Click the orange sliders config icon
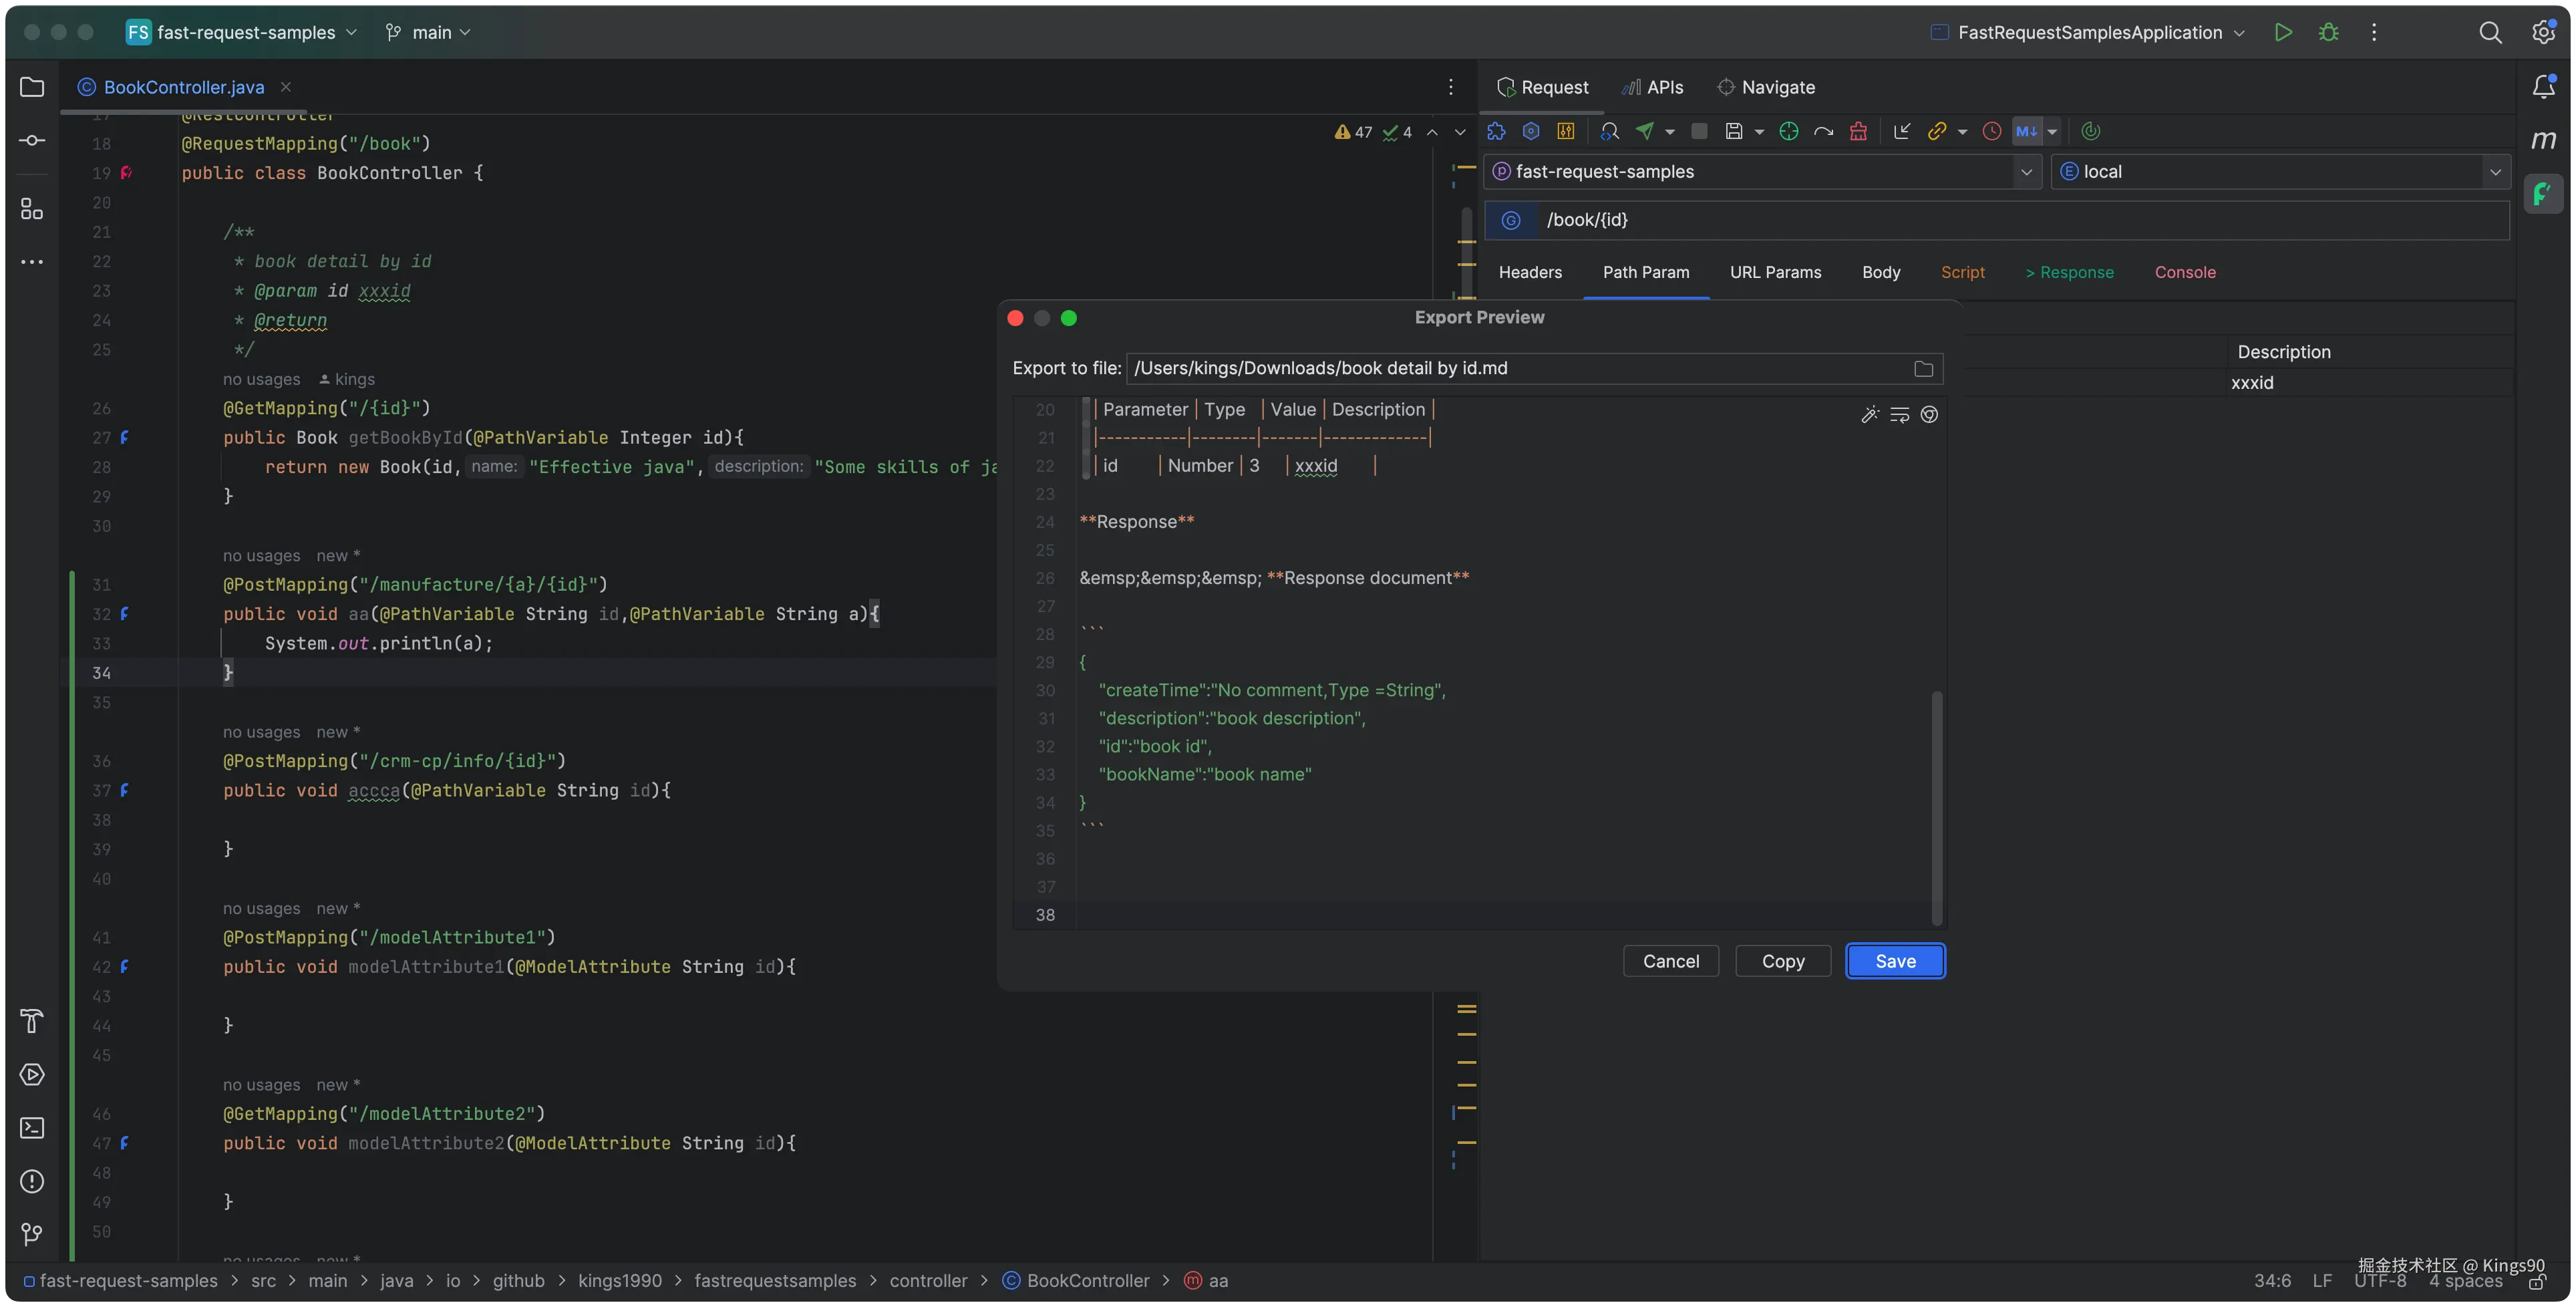Viewport: 2576px width, 1307px height. pyautogui.click(x=1566, y=131)
